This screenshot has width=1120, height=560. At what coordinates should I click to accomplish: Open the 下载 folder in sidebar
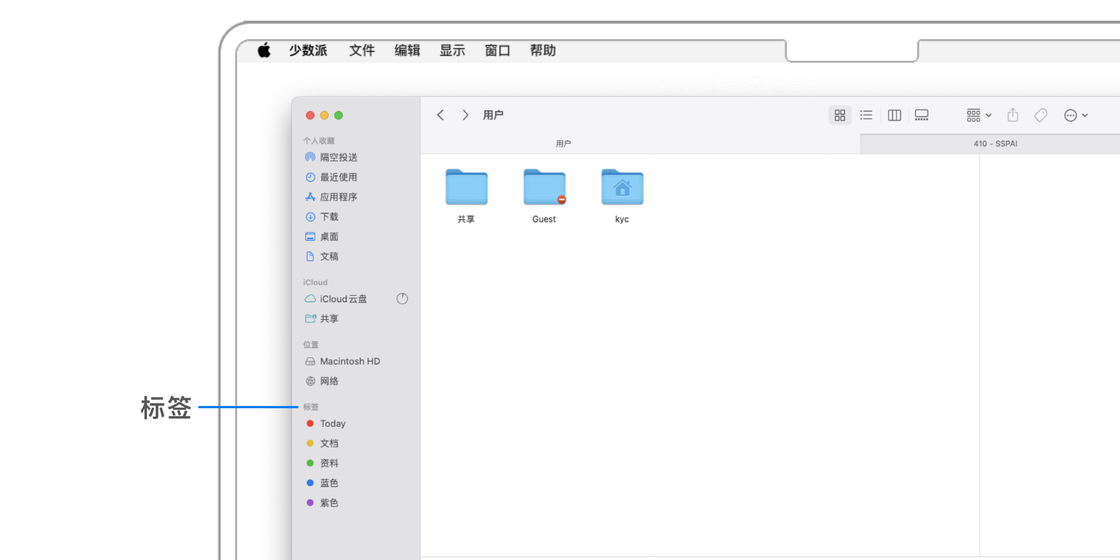click(329, 217)
